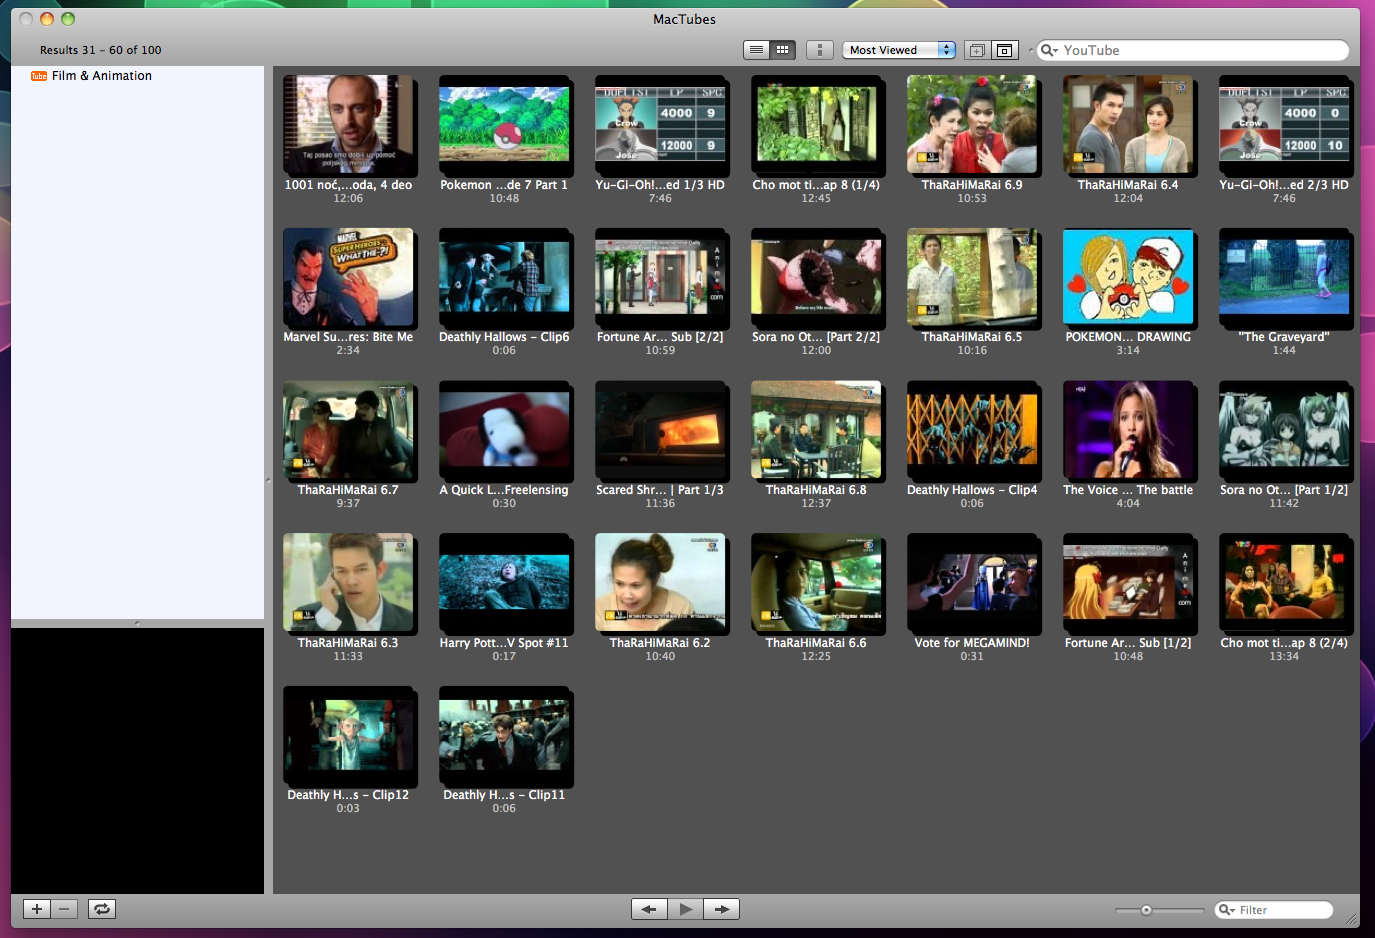Toggle the embedded player window icon
This screenshot has width=1375, height=938.
(x=1005, y=50)
